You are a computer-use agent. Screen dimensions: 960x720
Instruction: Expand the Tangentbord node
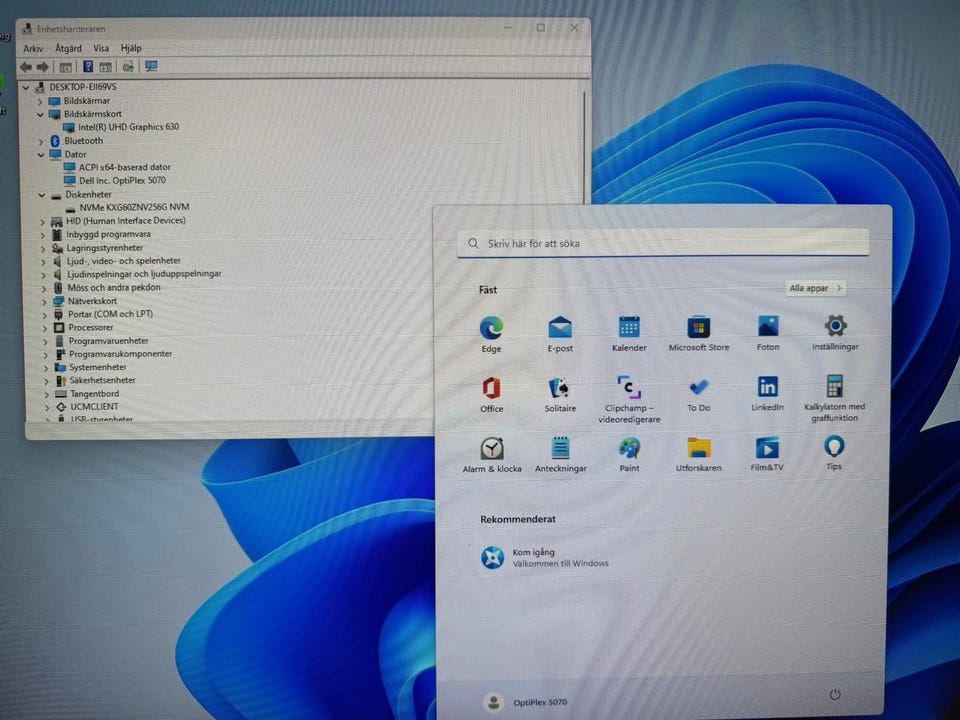[46, 394]
